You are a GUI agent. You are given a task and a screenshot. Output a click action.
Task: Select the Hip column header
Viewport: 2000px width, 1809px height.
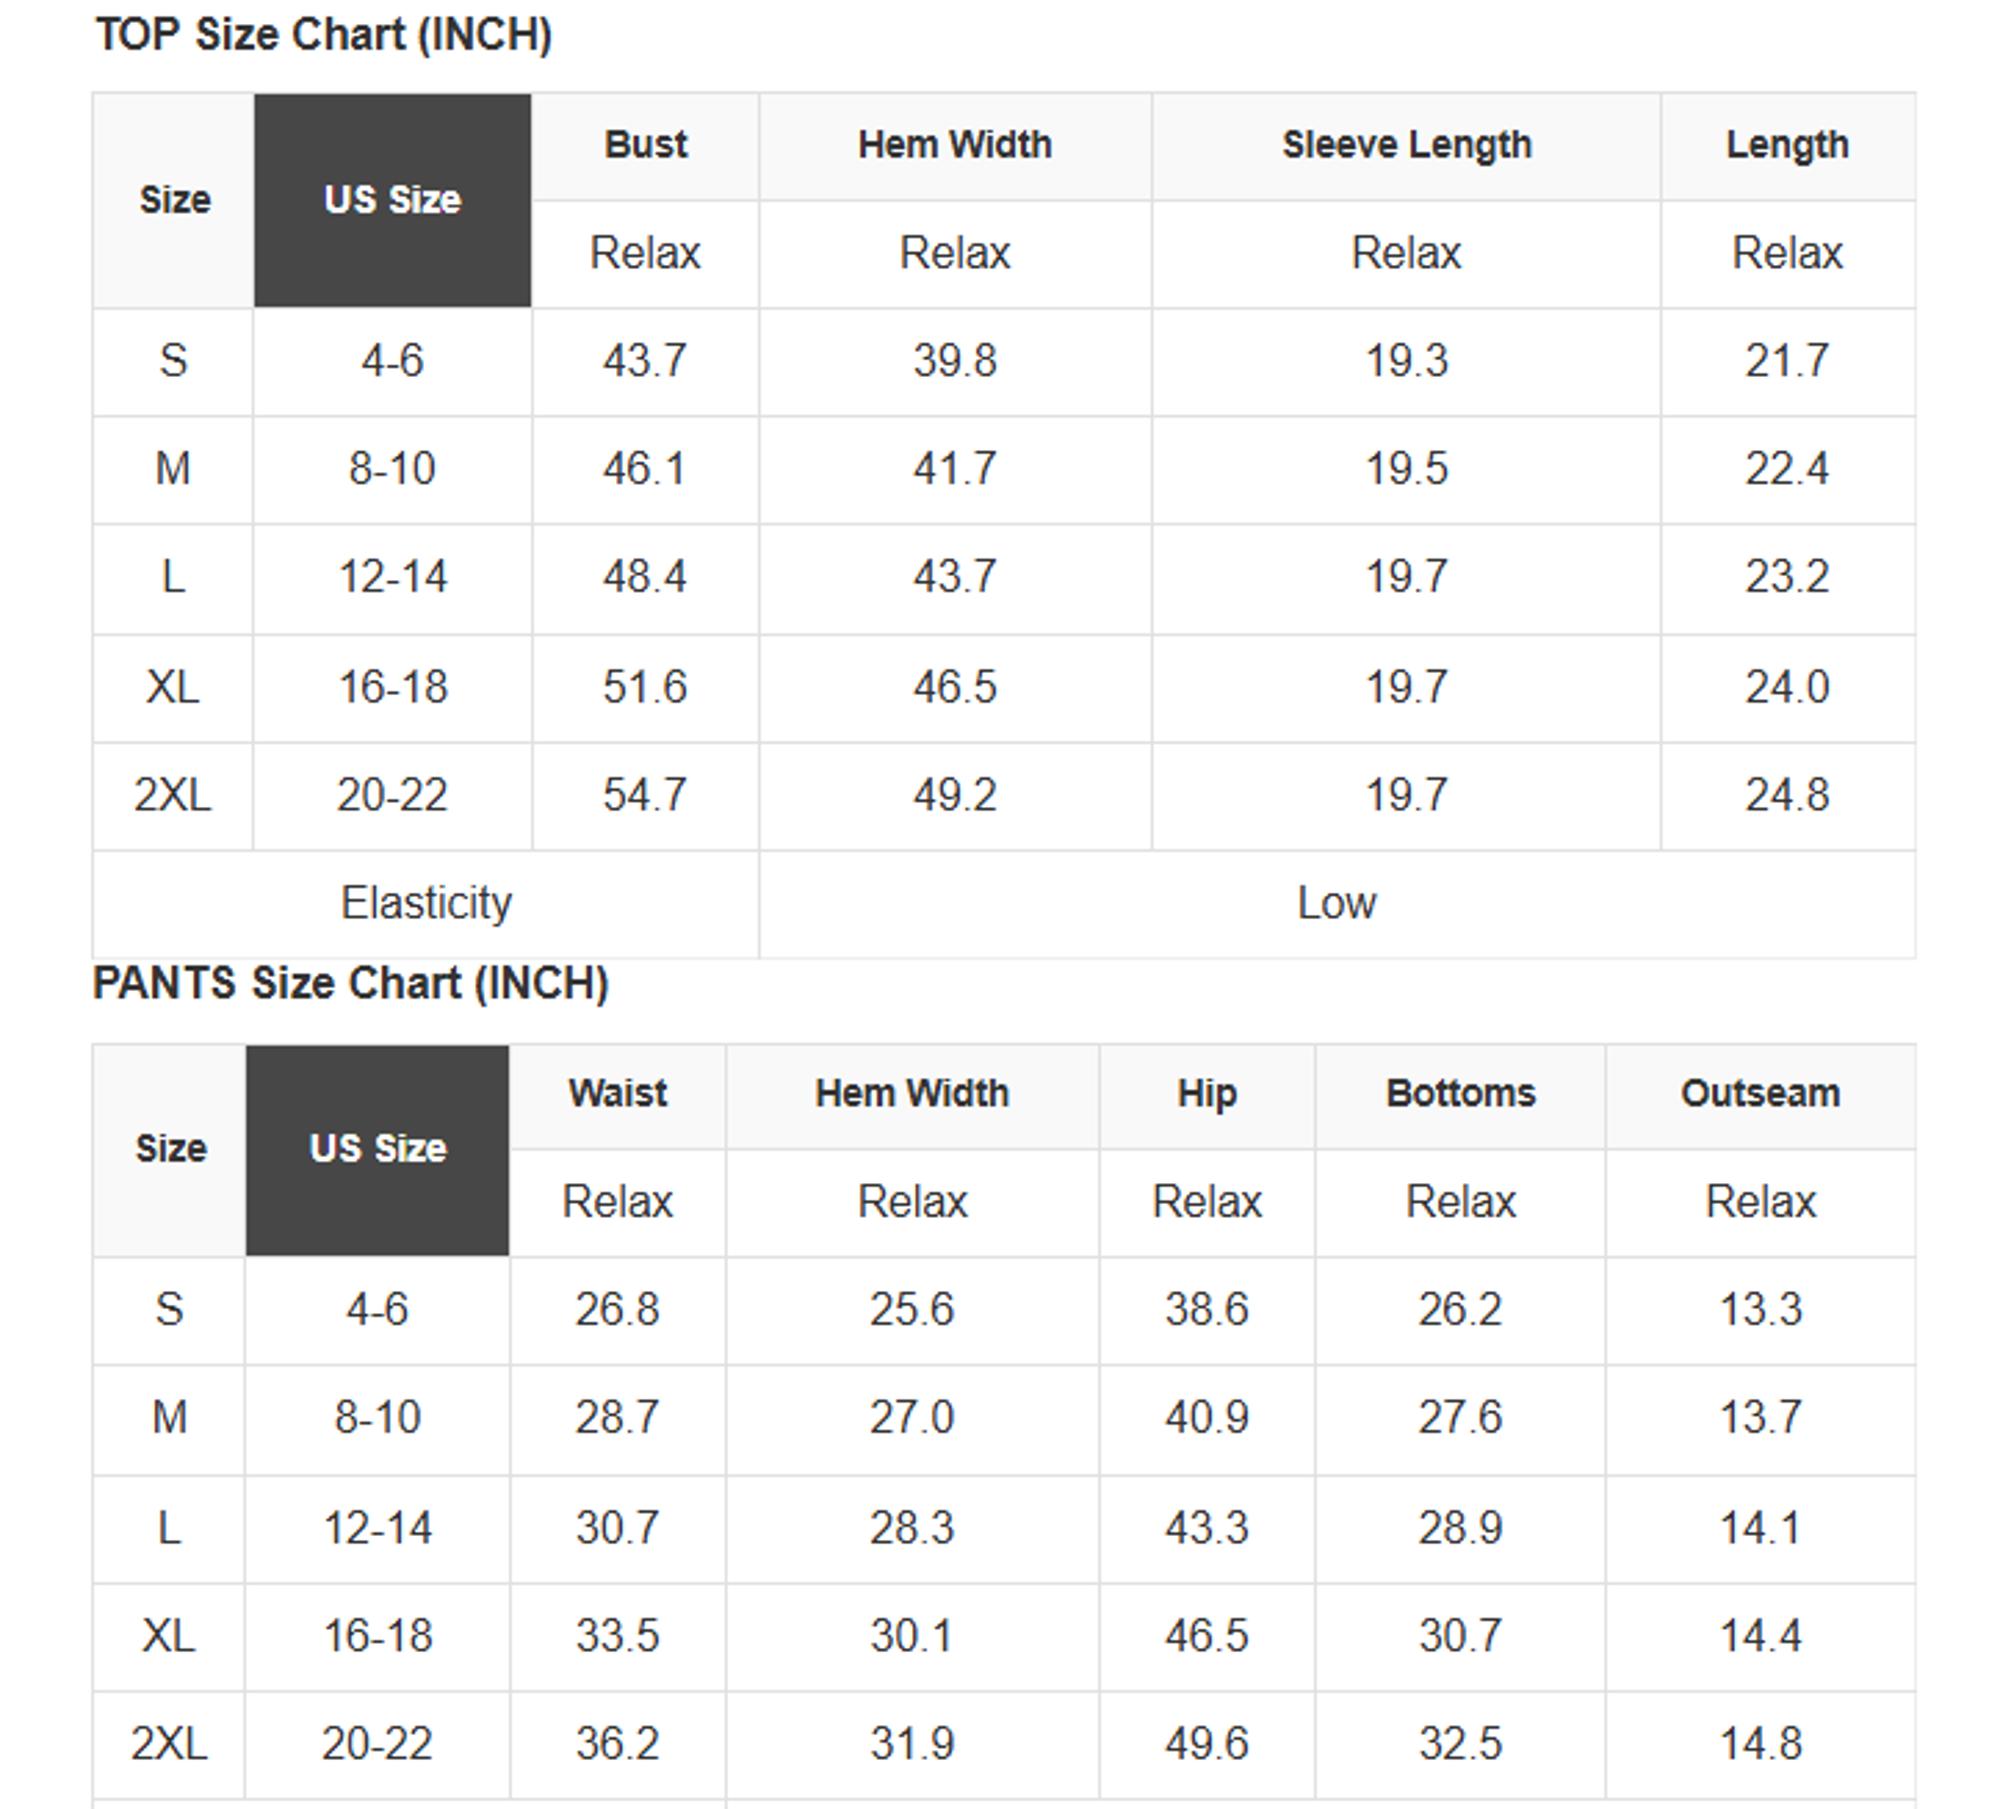coord(1207,1093)
